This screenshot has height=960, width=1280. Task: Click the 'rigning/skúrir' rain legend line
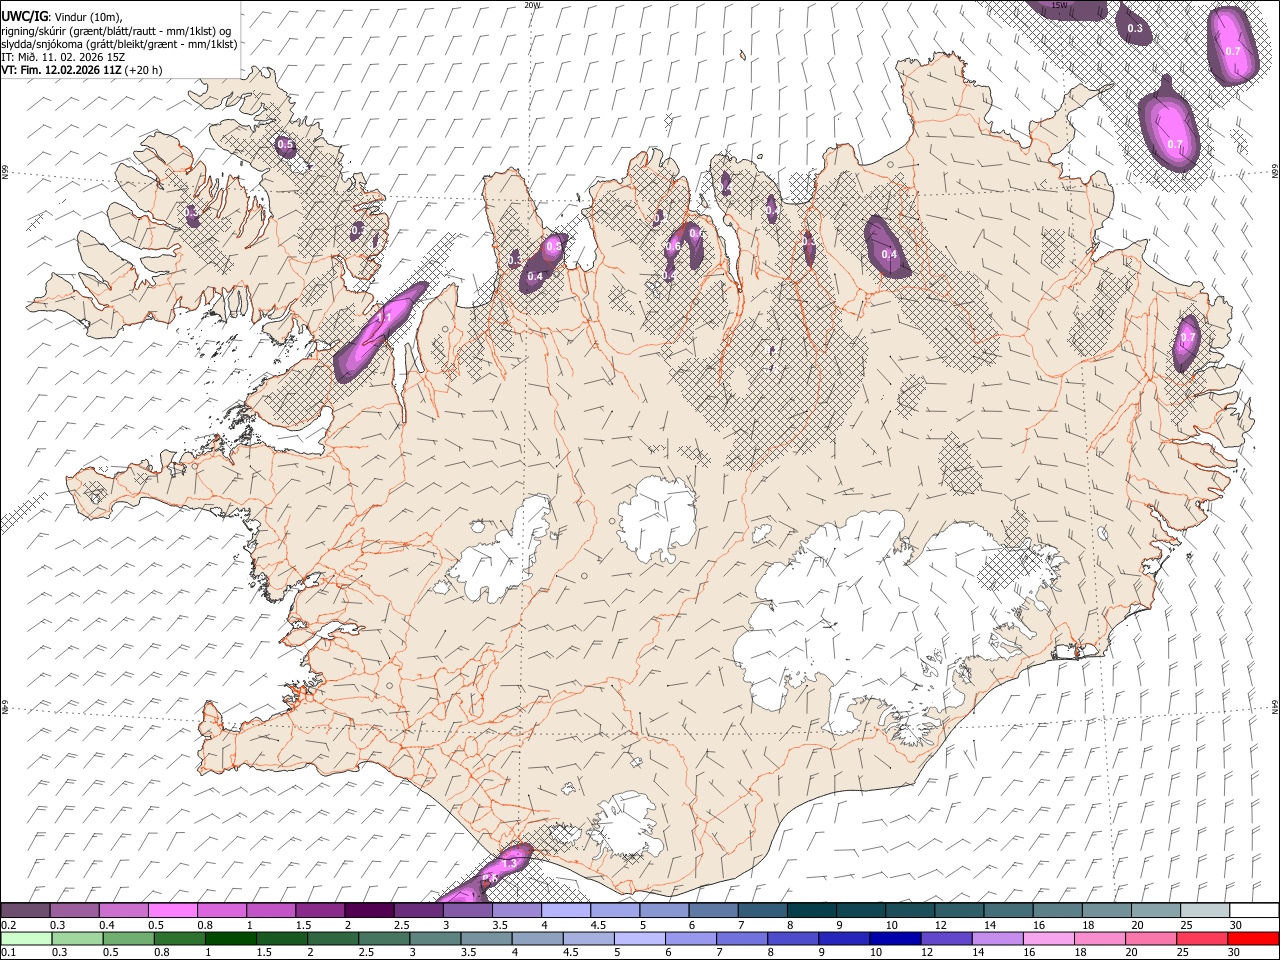click(116, 30)
